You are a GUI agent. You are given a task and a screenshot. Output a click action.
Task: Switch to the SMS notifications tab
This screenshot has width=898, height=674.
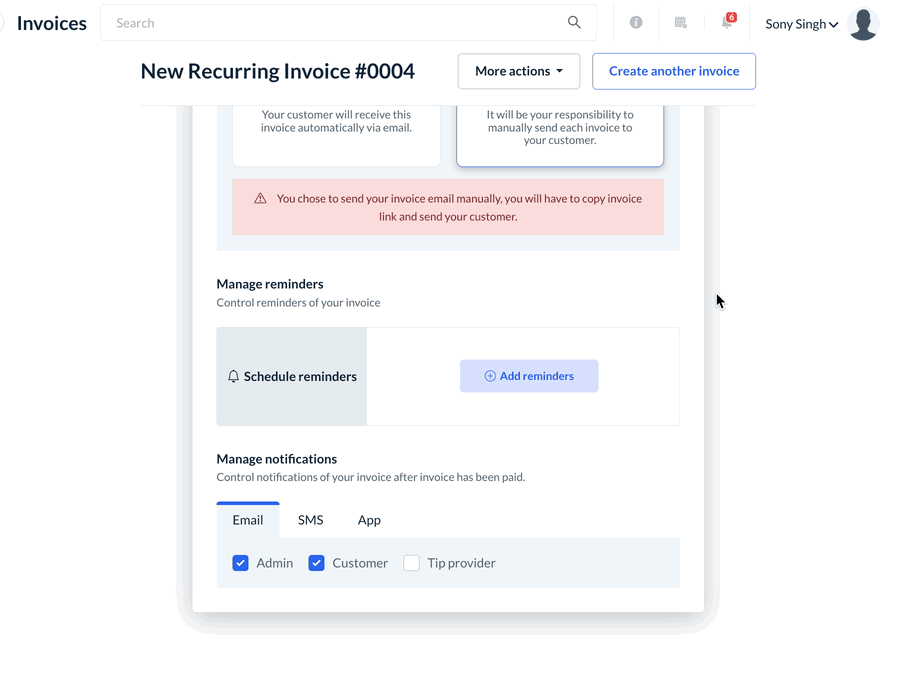pyautogui.click(x=310, y=520)
